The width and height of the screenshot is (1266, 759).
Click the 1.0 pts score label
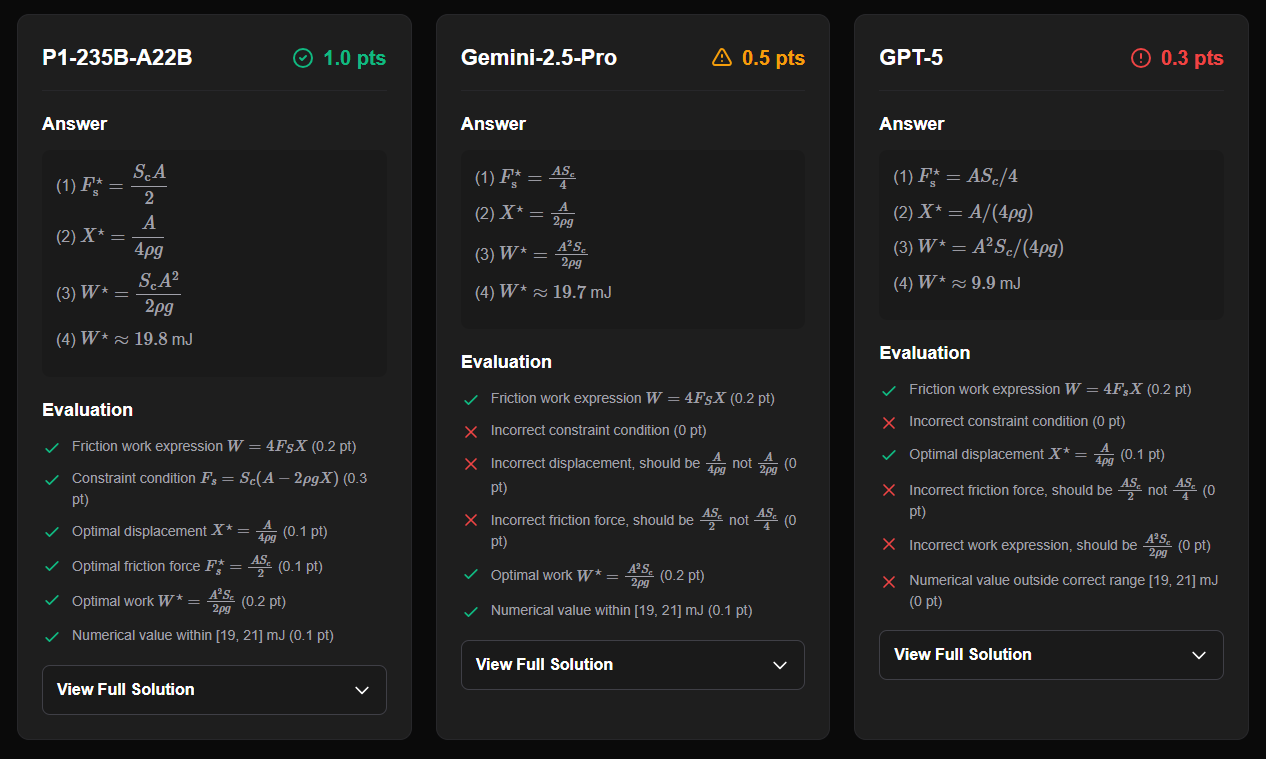point(354,59)
